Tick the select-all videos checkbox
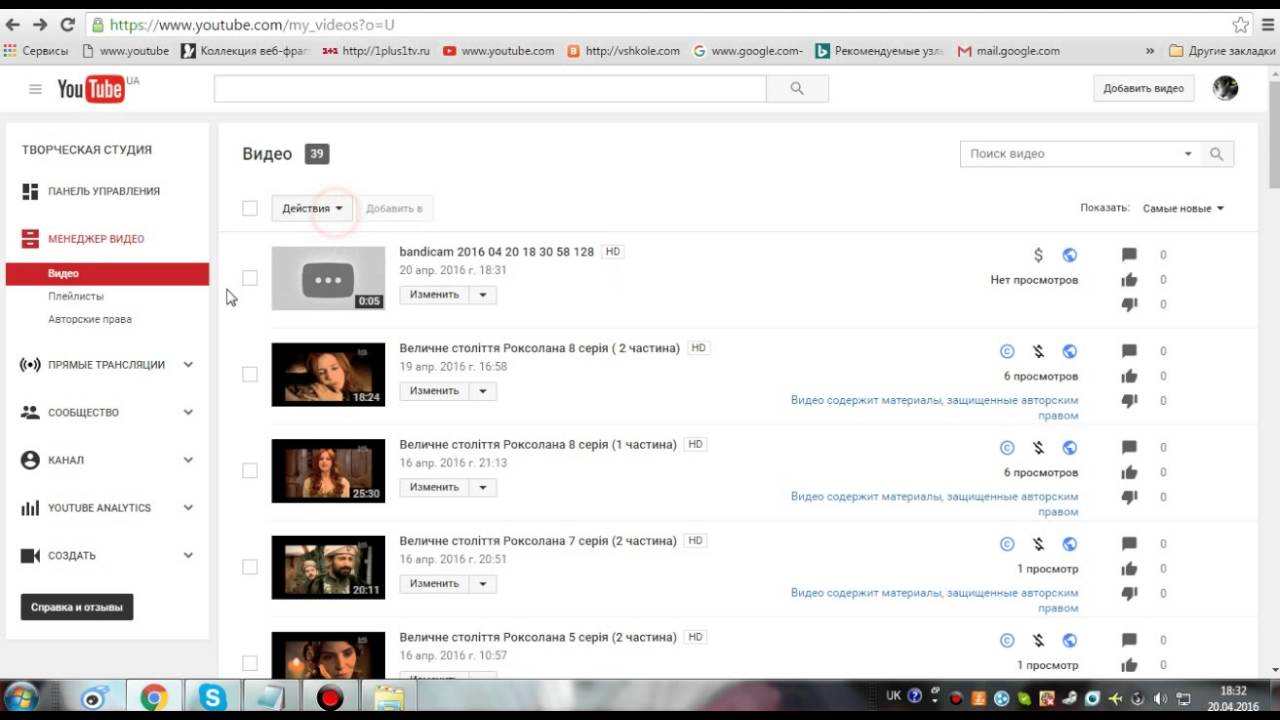This screenshot has height=720, width=1280. [x=250, y=208]
